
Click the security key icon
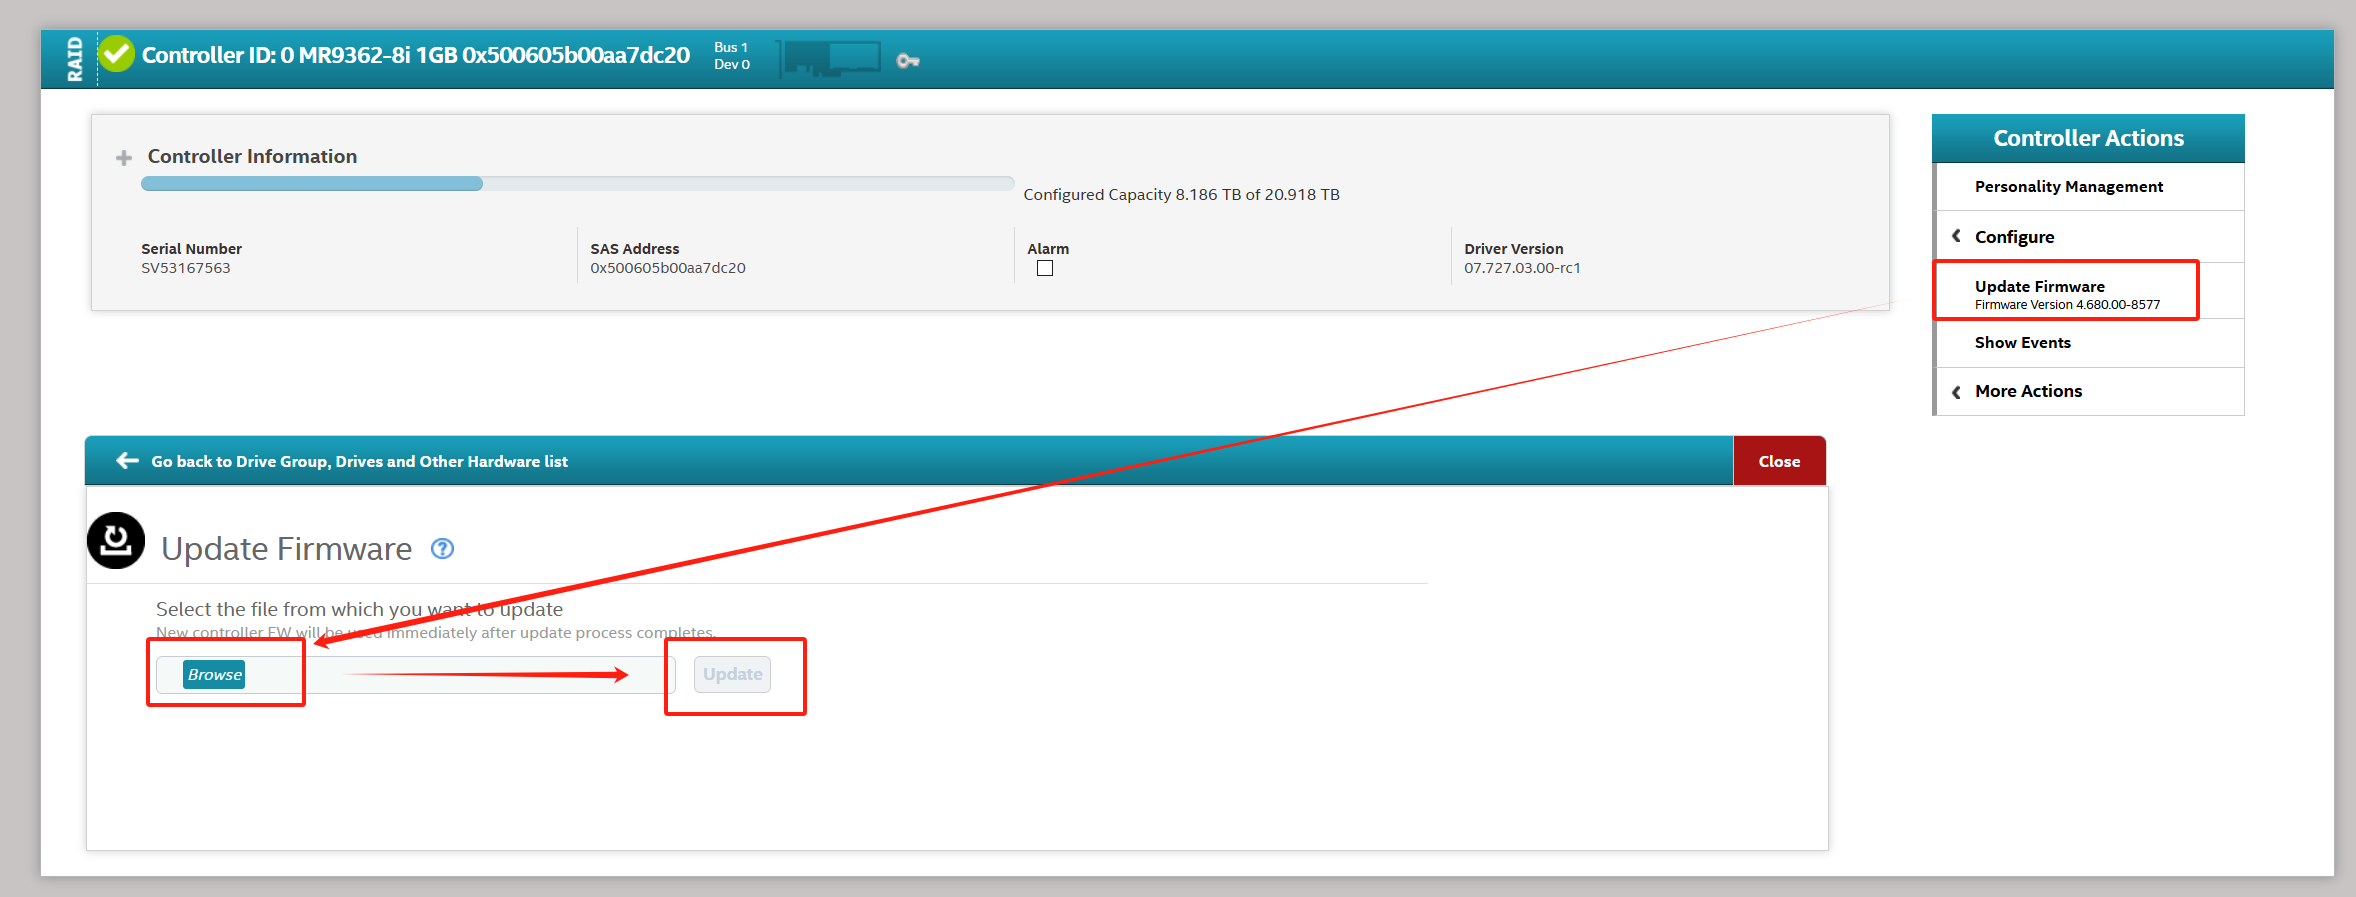907,61
